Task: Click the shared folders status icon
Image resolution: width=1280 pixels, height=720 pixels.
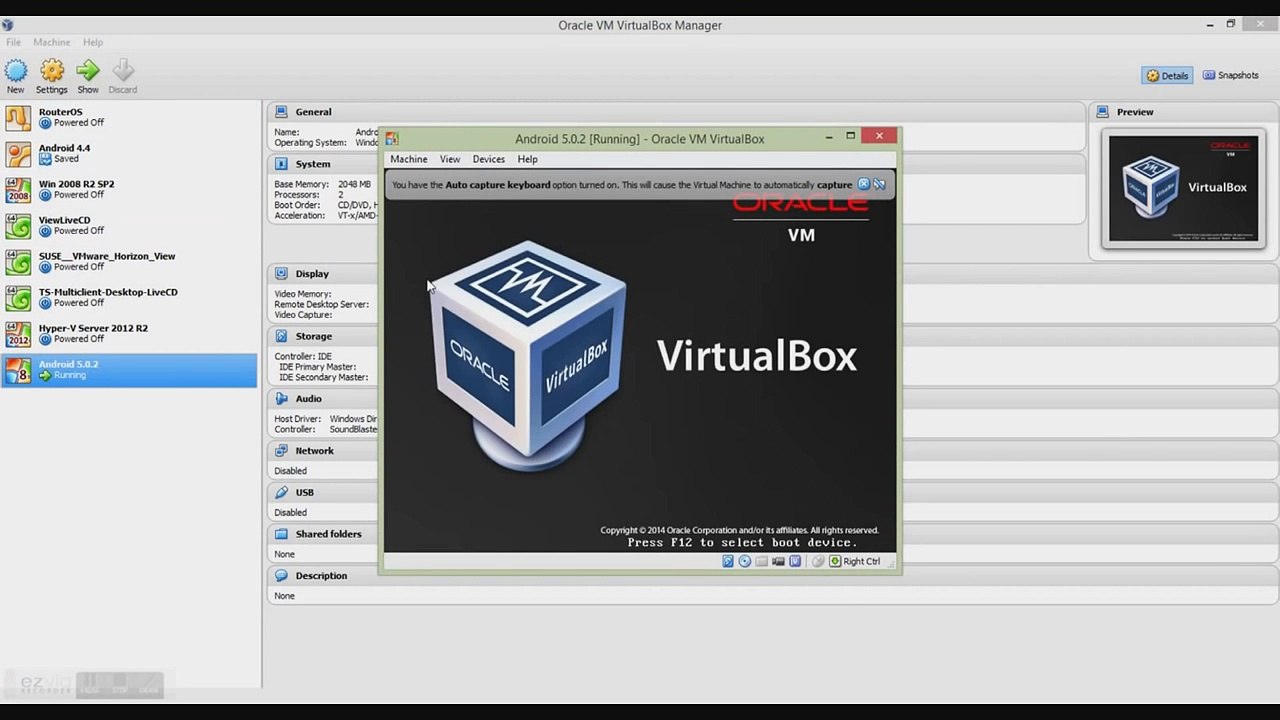Action: click(761, 561)
